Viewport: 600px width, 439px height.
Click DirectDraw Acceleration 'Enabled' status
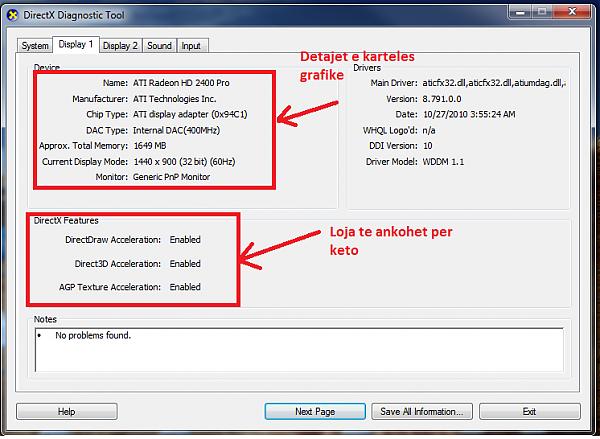(x=185, y=240)
